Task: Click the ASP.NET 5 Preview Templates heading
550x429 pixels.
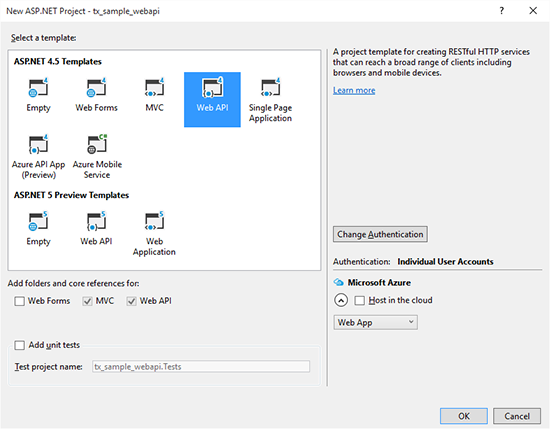Action: [72, 195]
